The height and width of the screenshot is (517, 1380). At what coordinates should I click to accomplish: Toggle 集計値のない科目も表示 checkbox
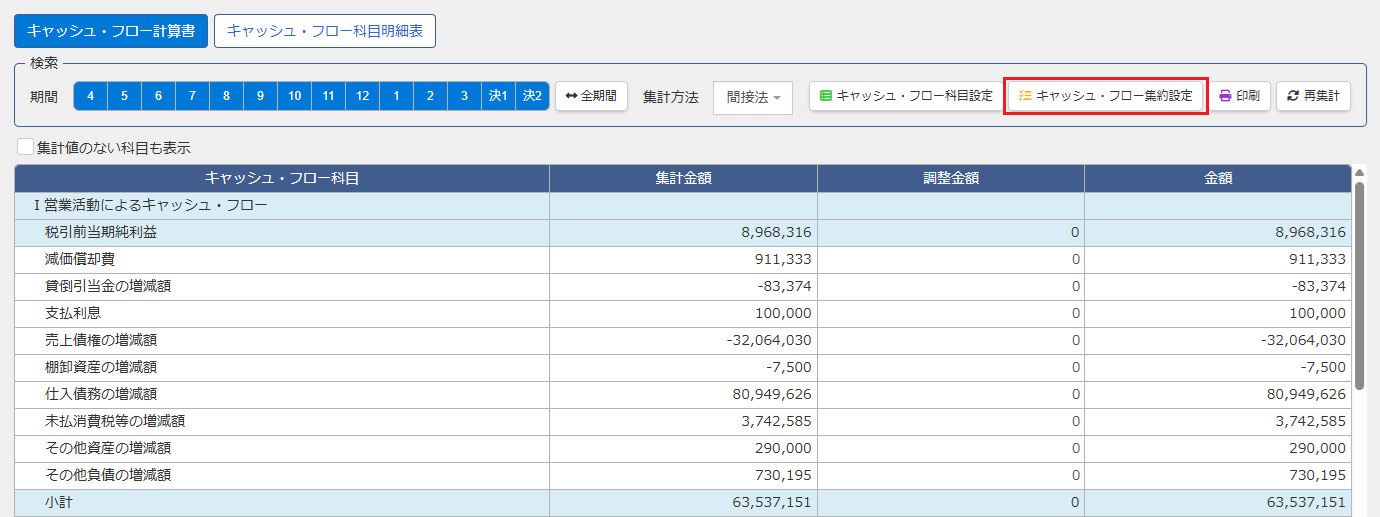point(26,148)
